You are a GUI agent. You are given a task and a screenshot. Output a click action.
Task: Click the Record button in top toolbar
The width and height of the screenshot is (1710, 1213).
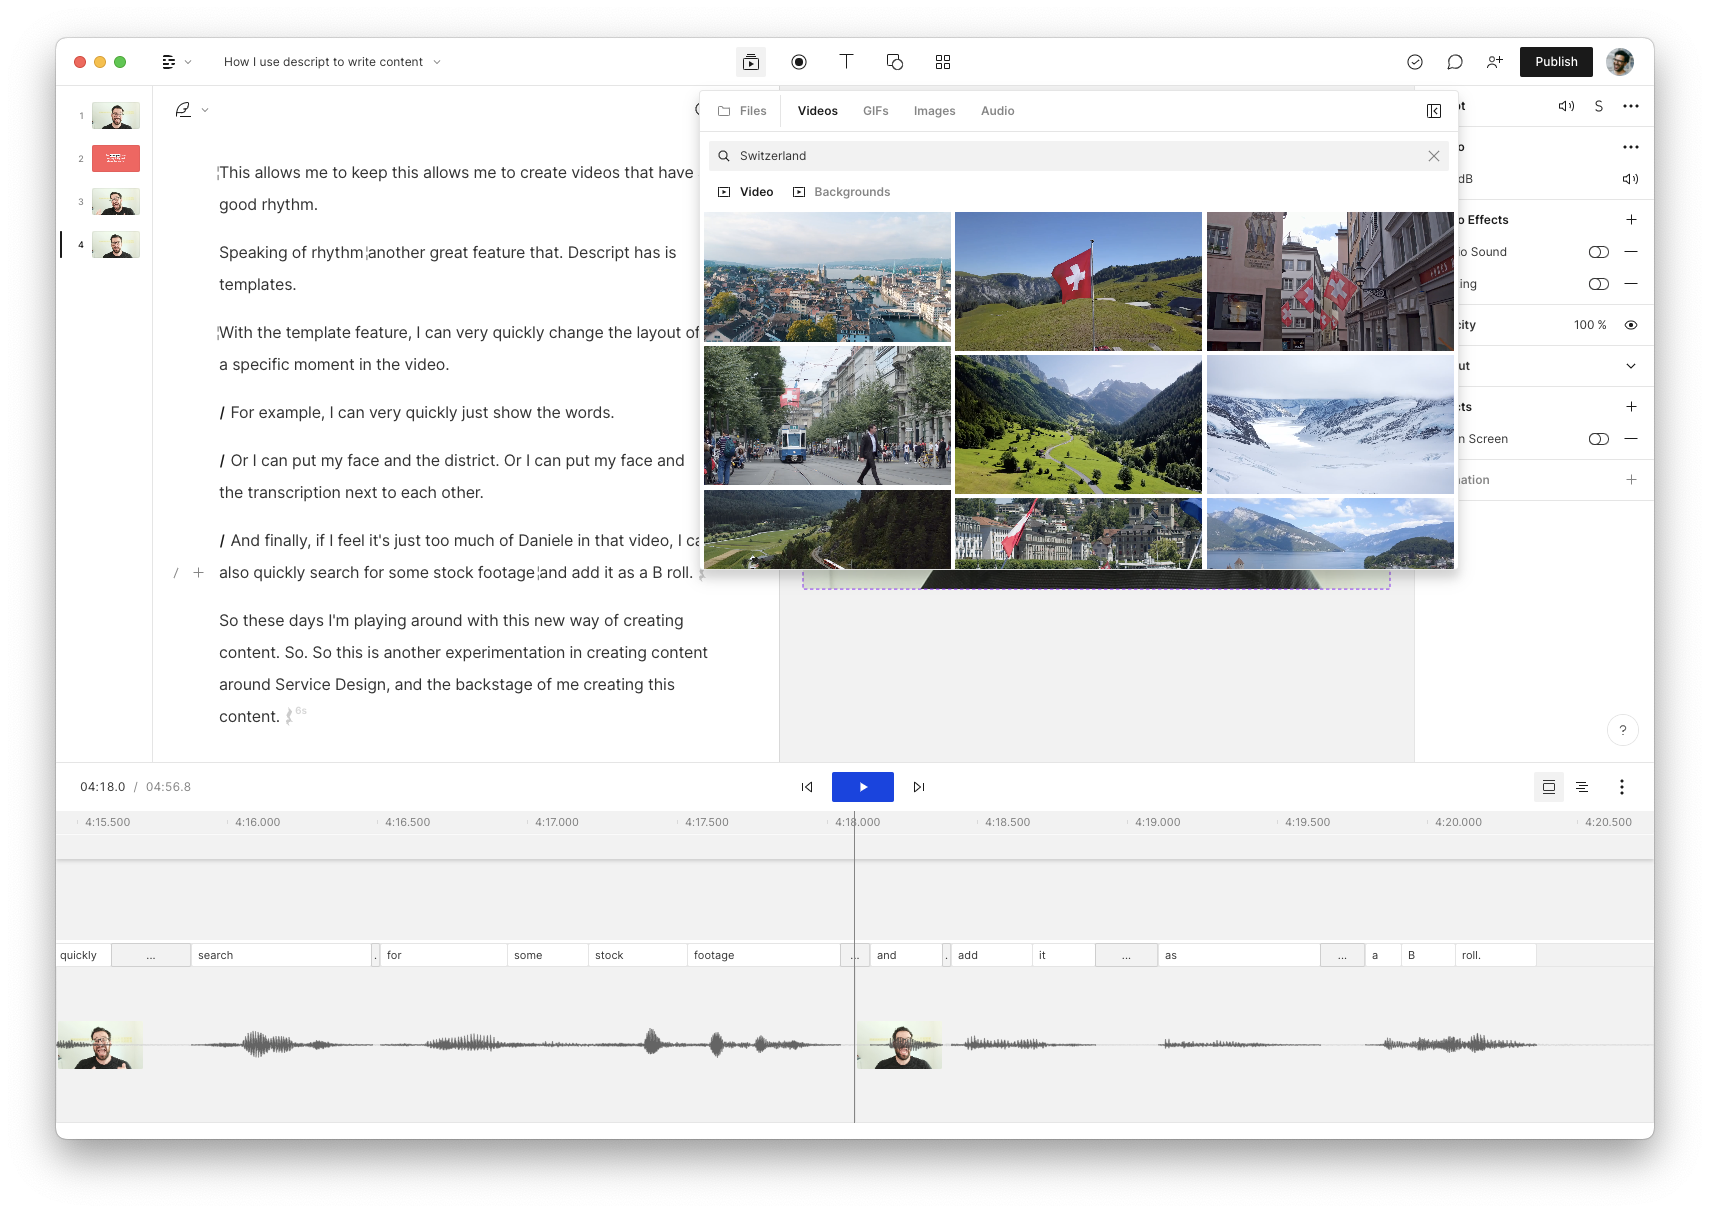[x=798, y=62]
